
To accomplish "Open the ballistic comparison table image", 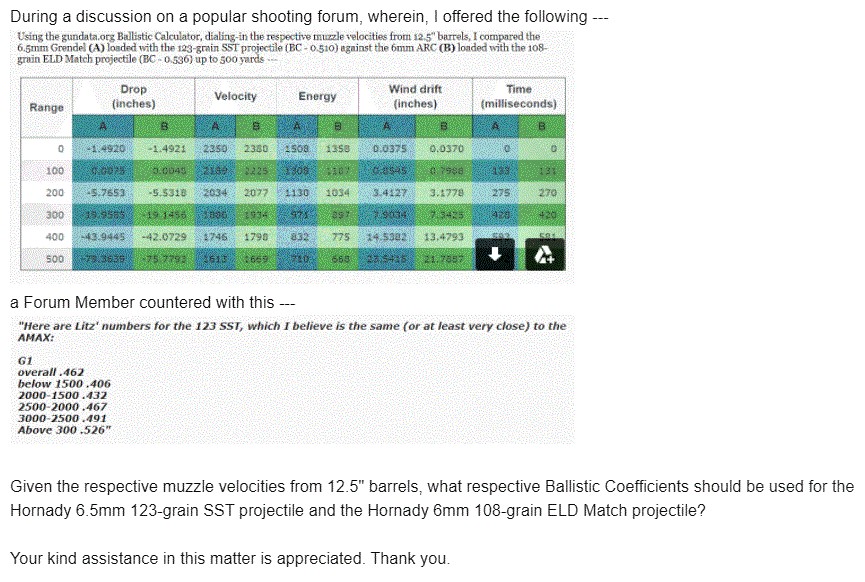I will pos(292,157).
